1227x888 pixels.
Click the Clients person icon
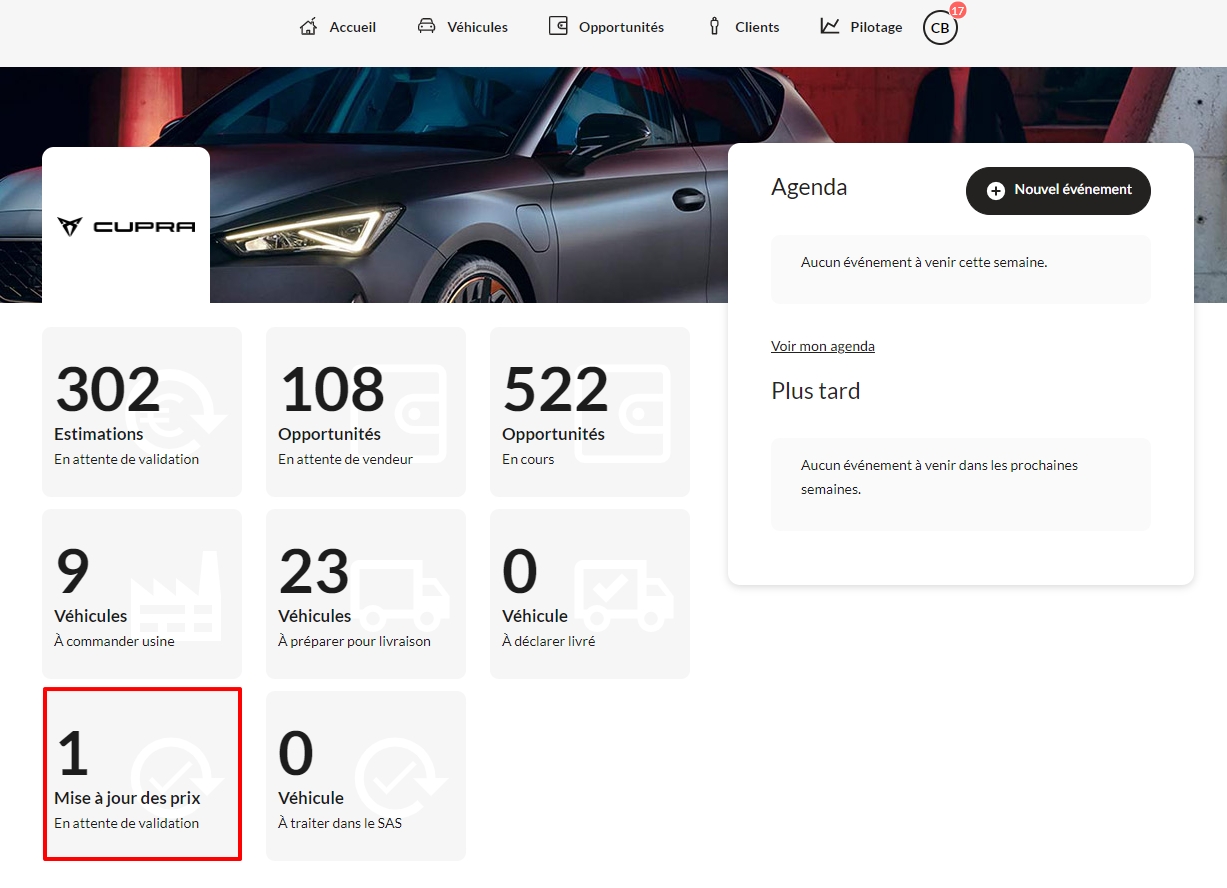pyautogui.click(x=714, y=26)
